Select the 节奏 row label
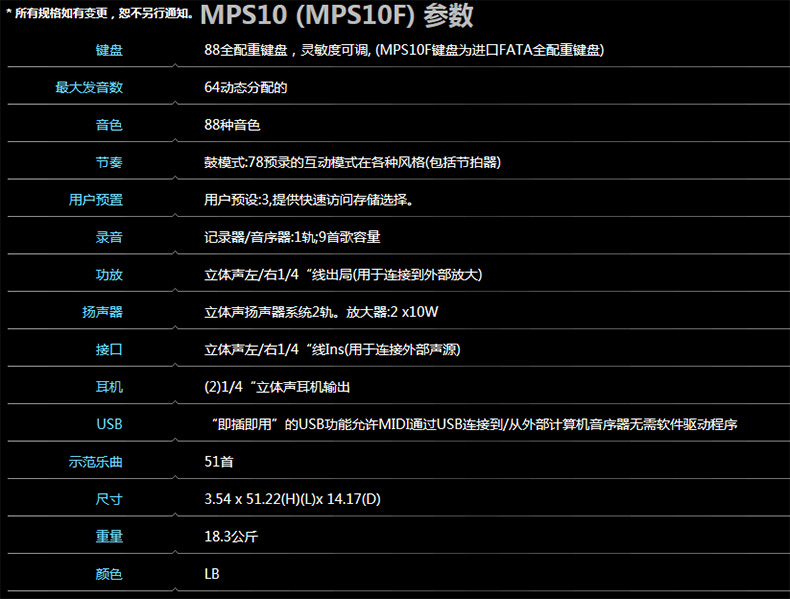 [109, 162]
